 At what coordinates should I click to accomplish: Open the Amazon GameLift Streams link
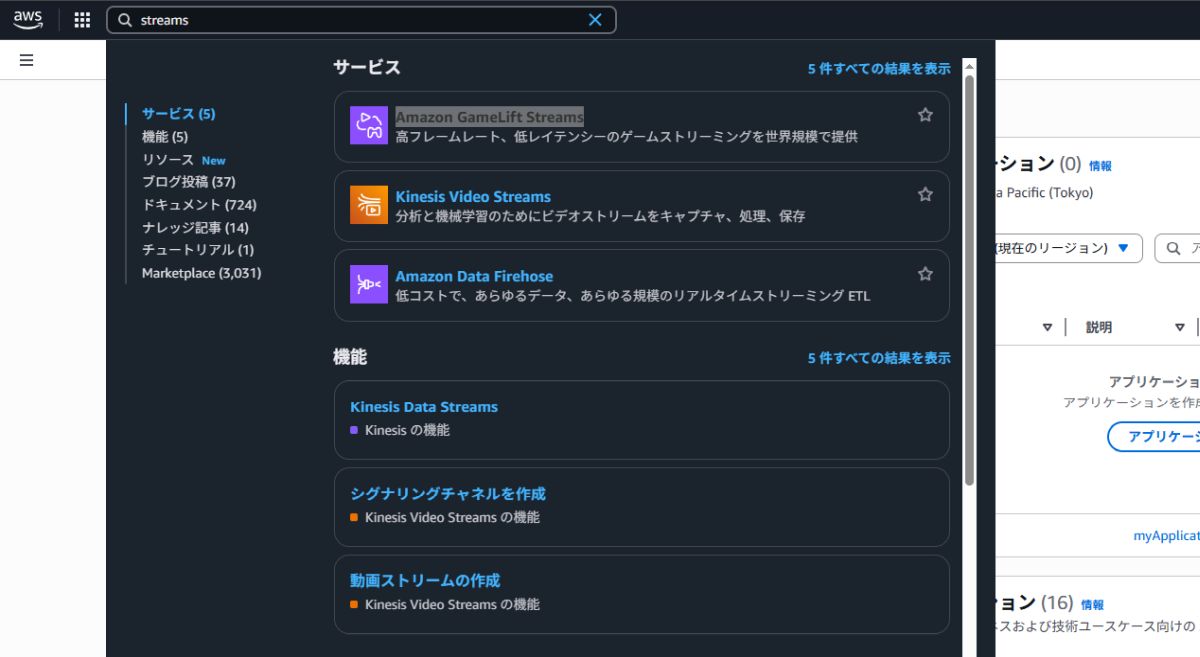pyautogui.click(x=489, y=117)
